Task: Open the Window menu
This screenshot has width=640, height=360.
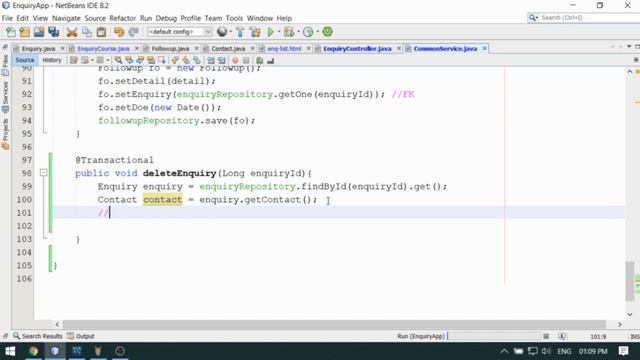Action: click(x=260, y=18)
